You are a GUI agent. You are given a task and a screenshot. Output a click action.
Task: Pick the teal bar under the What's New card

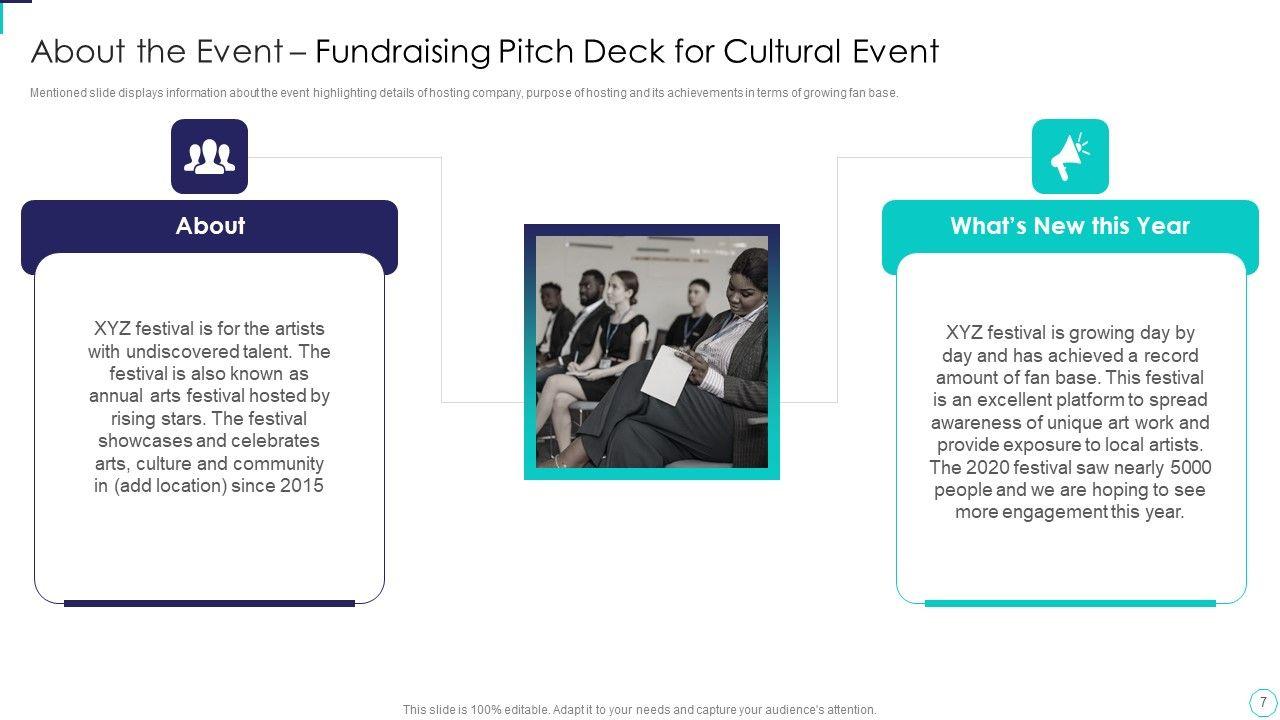(x=1070, y=603)
